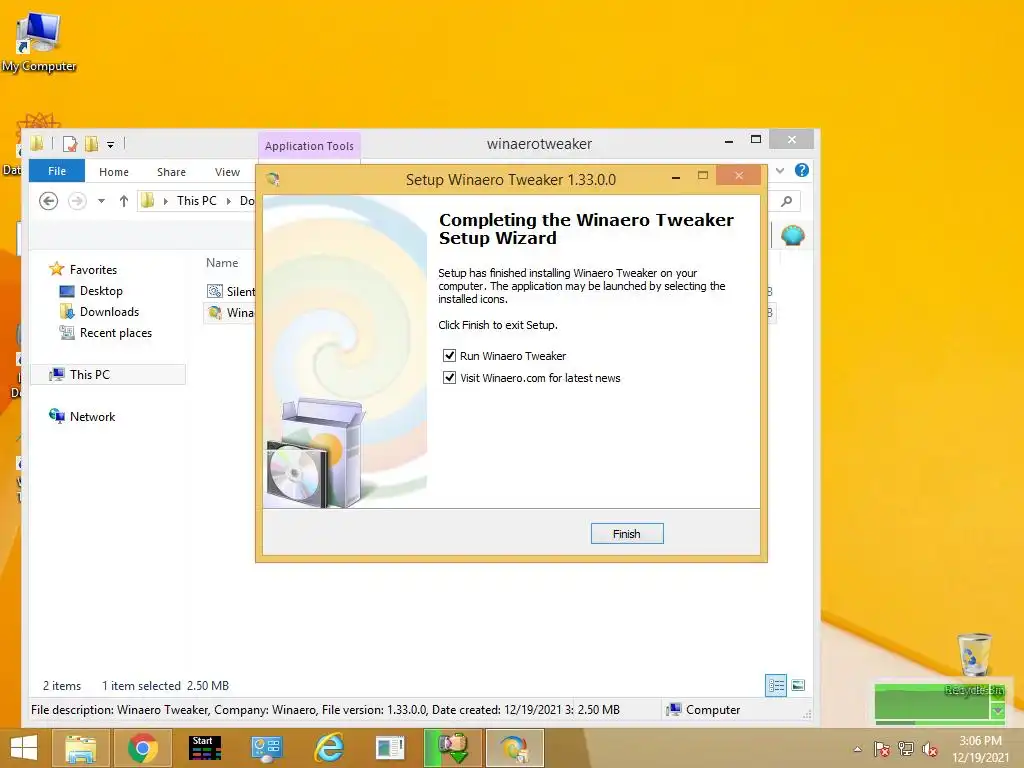This screenshot has height=768, width=1024.
Task: Click the New folder quick access icon
Action: (91, 144)
